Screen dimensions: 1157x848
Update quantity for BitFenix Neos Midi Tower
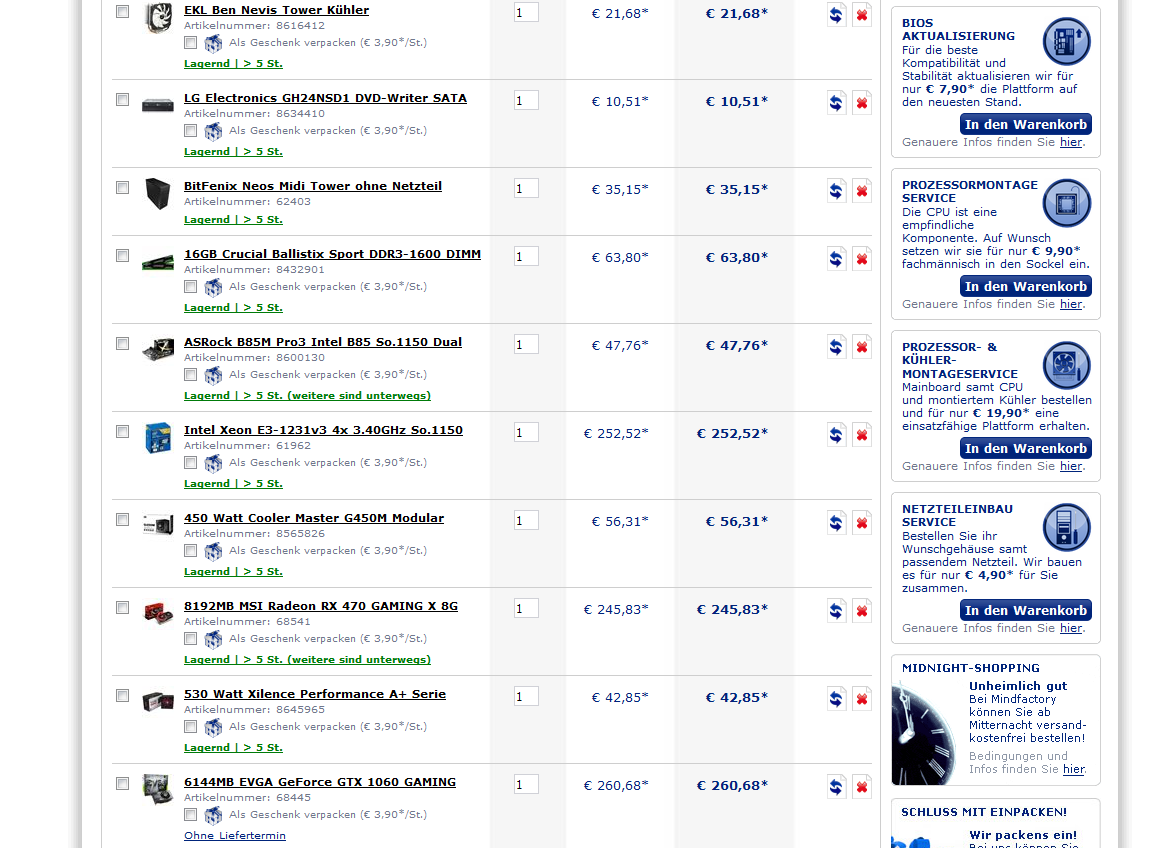click(835, 191)
